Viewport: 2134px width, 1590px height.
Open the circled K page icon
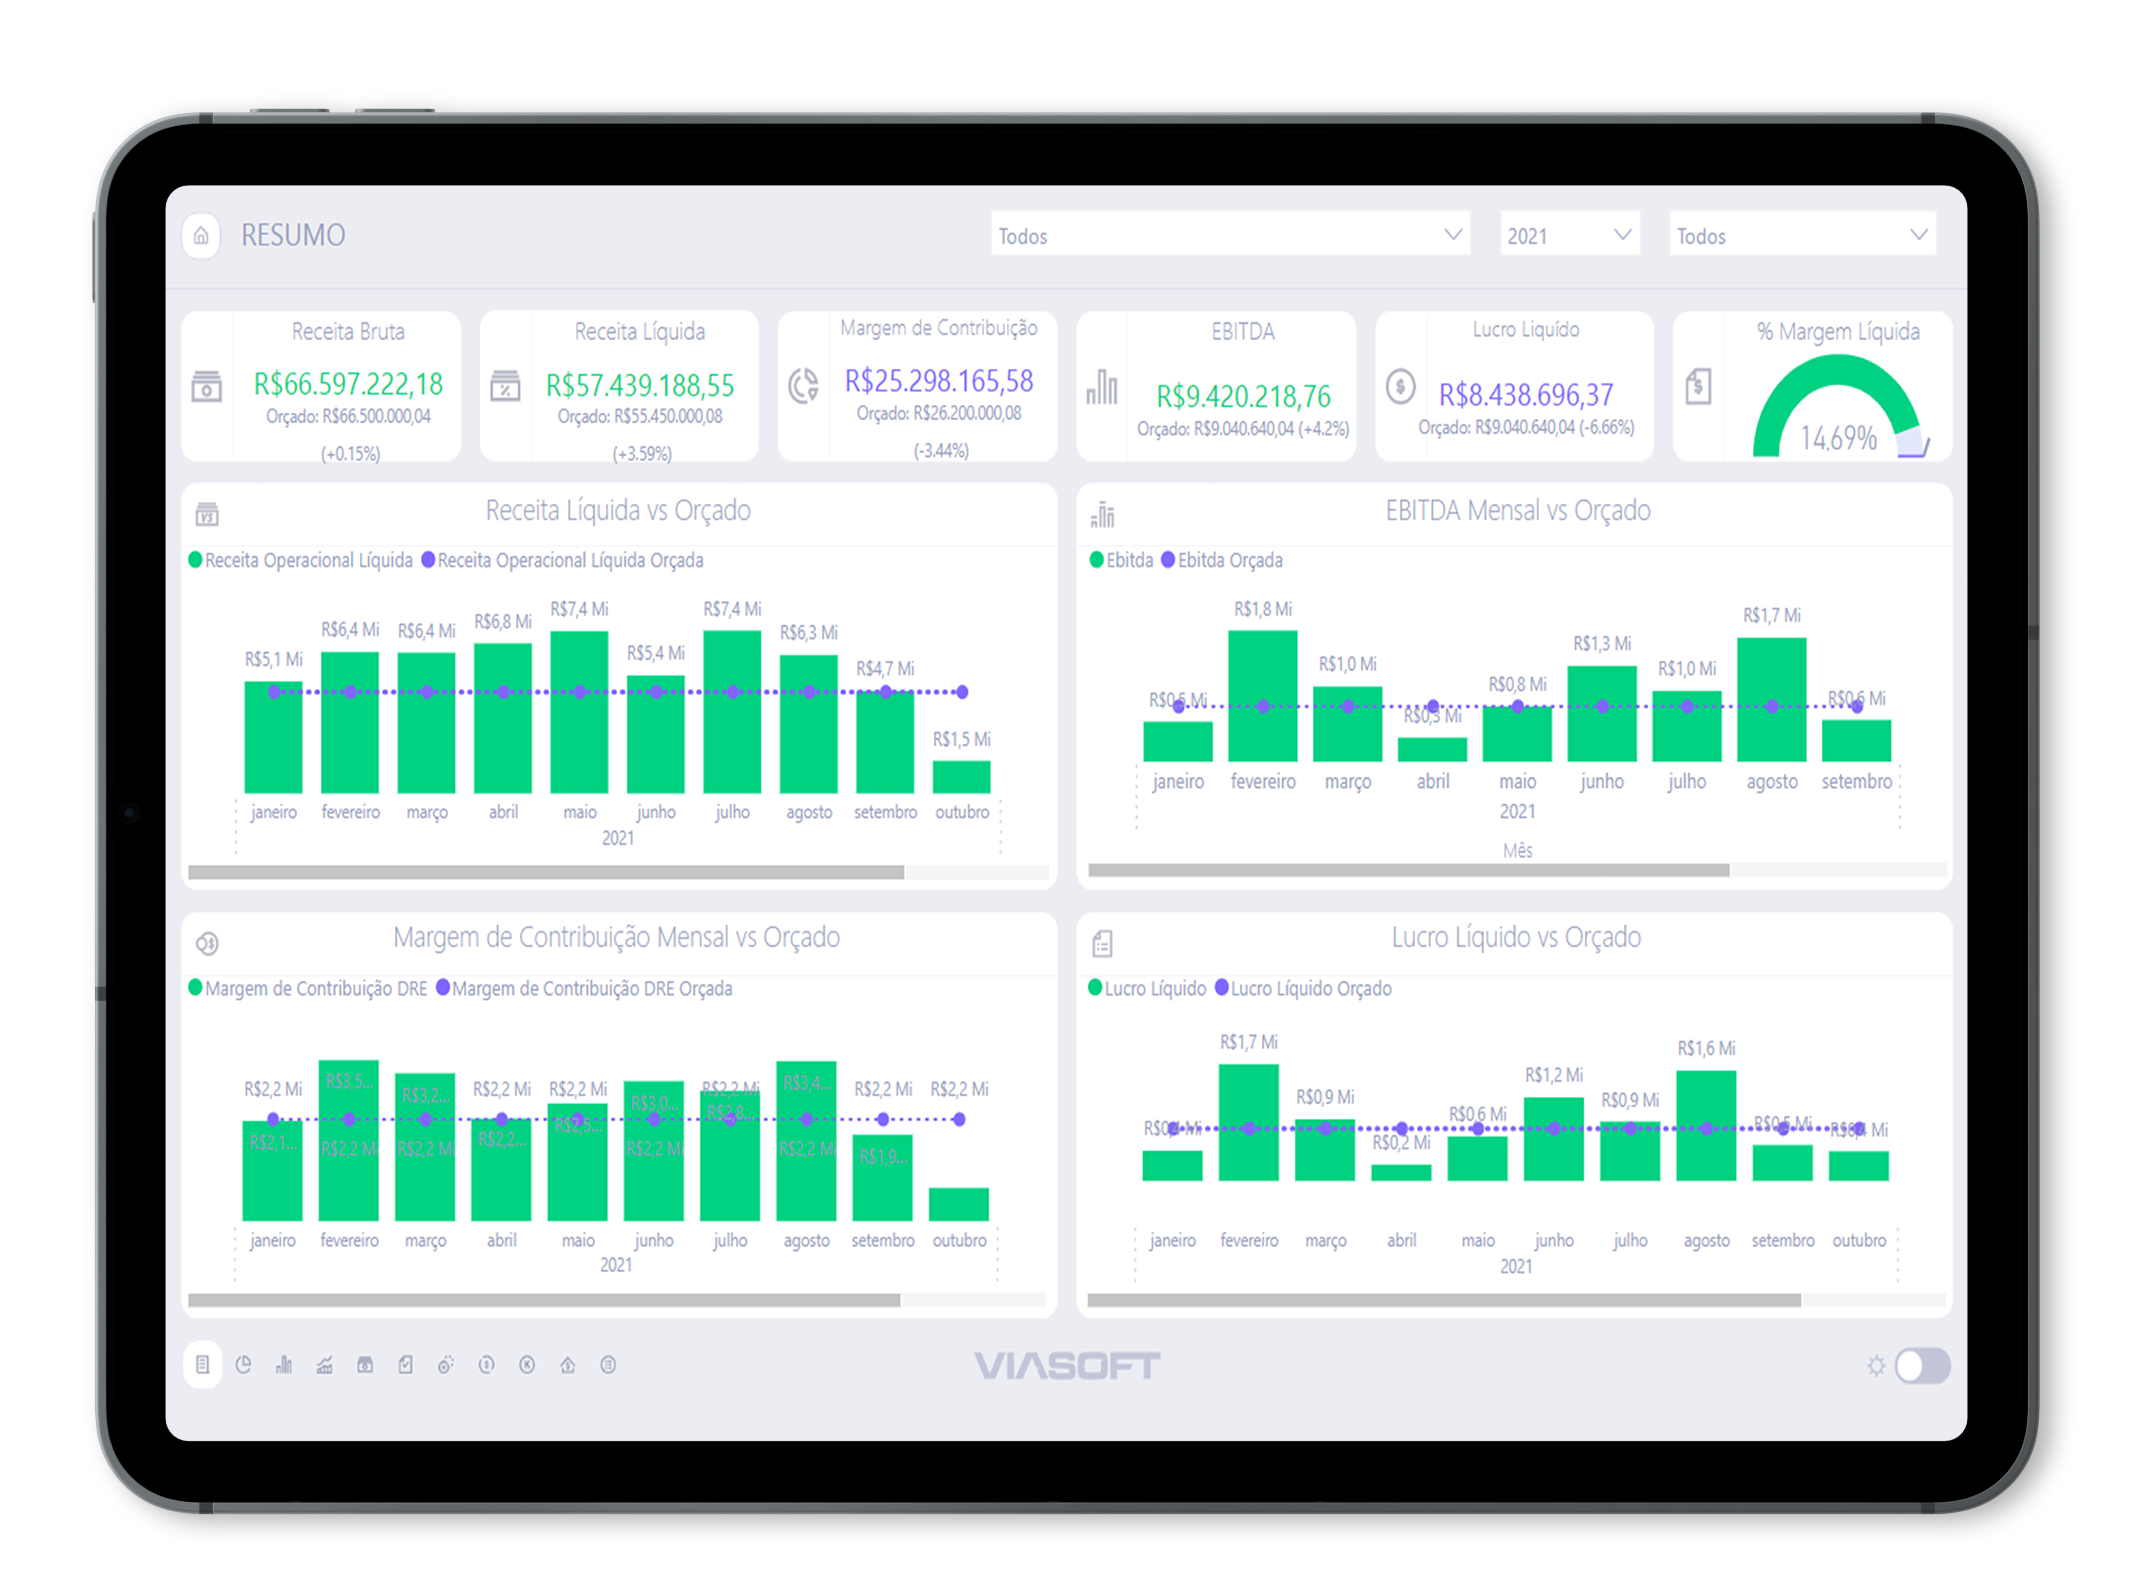[x=527, y=1365]
